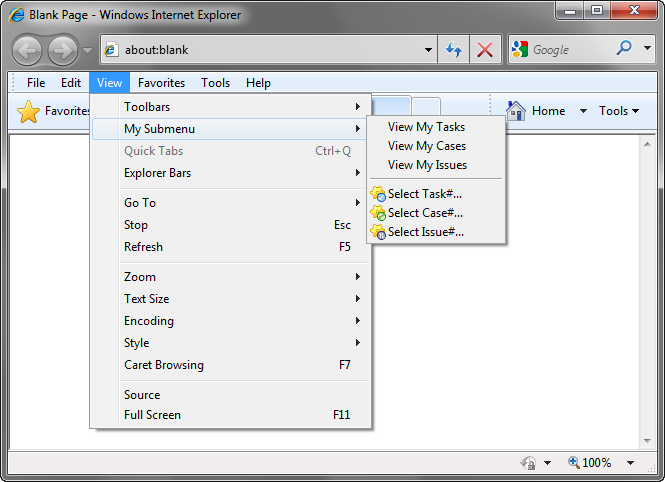This screenshot has height=482, width=665.
Task: Choose Full Screen menu item
Action: (231, 415)
